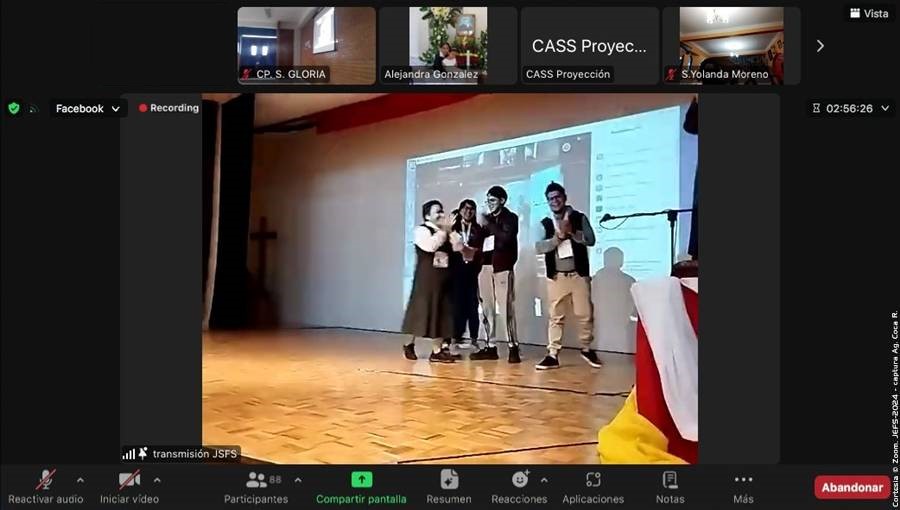Open the Facebook livestream dropdown

click(87, 108)
